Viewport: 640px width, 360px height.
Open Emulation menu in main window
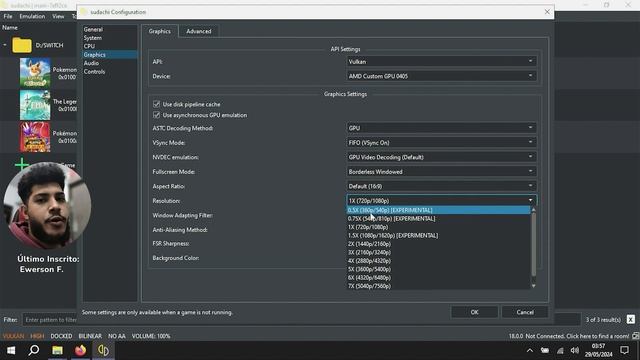32,16
